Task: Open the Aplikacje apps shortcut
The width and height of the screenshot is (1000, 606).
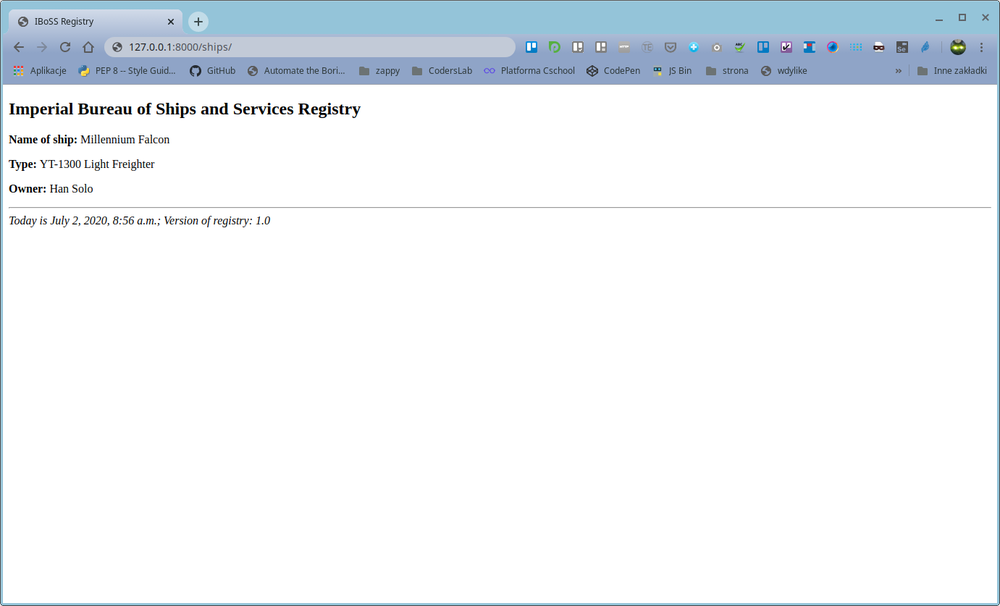Action: [40, 71]
